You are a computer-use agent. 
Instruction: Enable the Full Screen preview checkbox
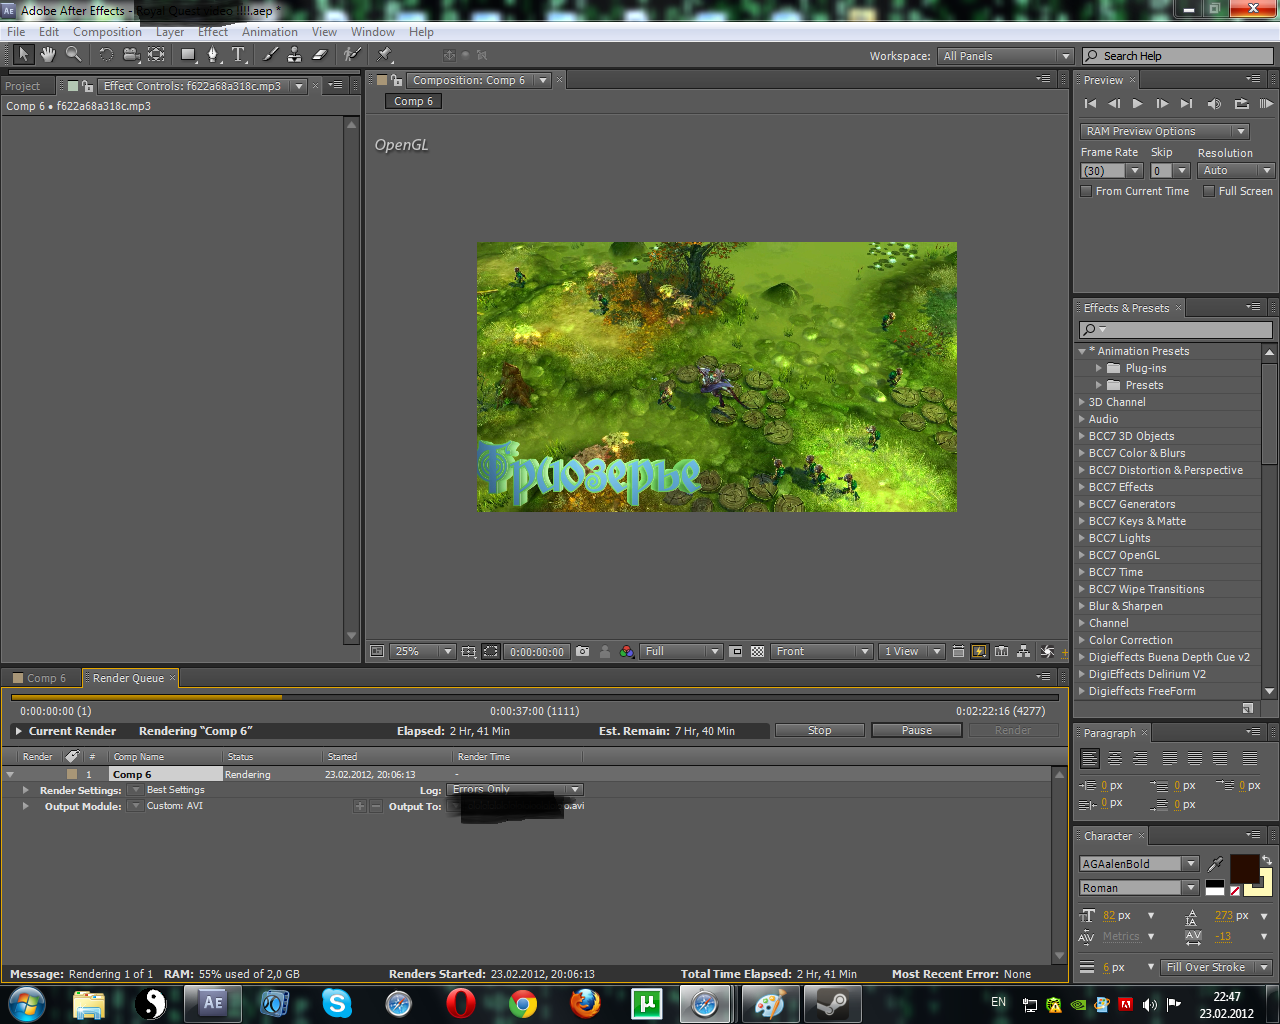pyautogui.click(x=1209, y=191)
